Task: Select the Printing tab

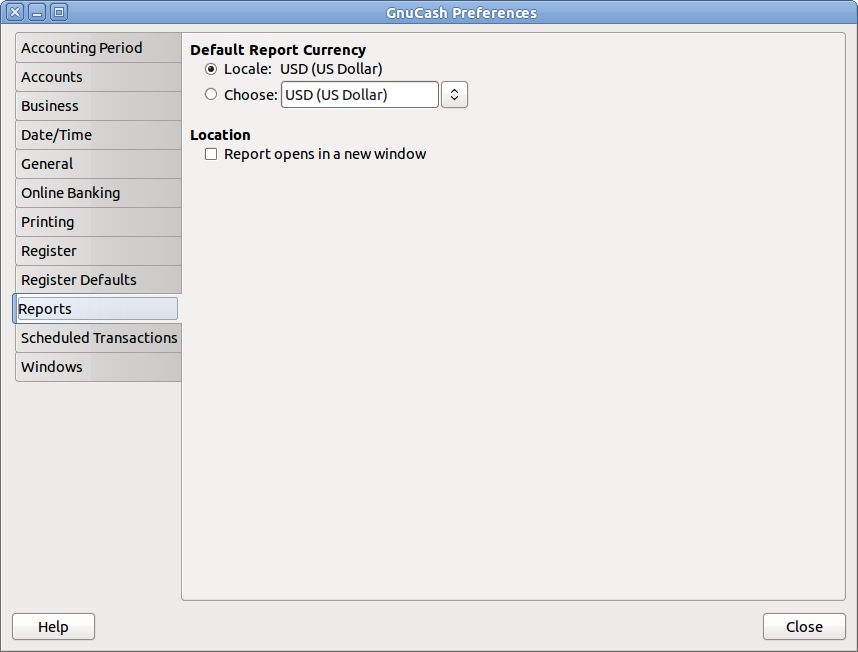Action: 98,222
